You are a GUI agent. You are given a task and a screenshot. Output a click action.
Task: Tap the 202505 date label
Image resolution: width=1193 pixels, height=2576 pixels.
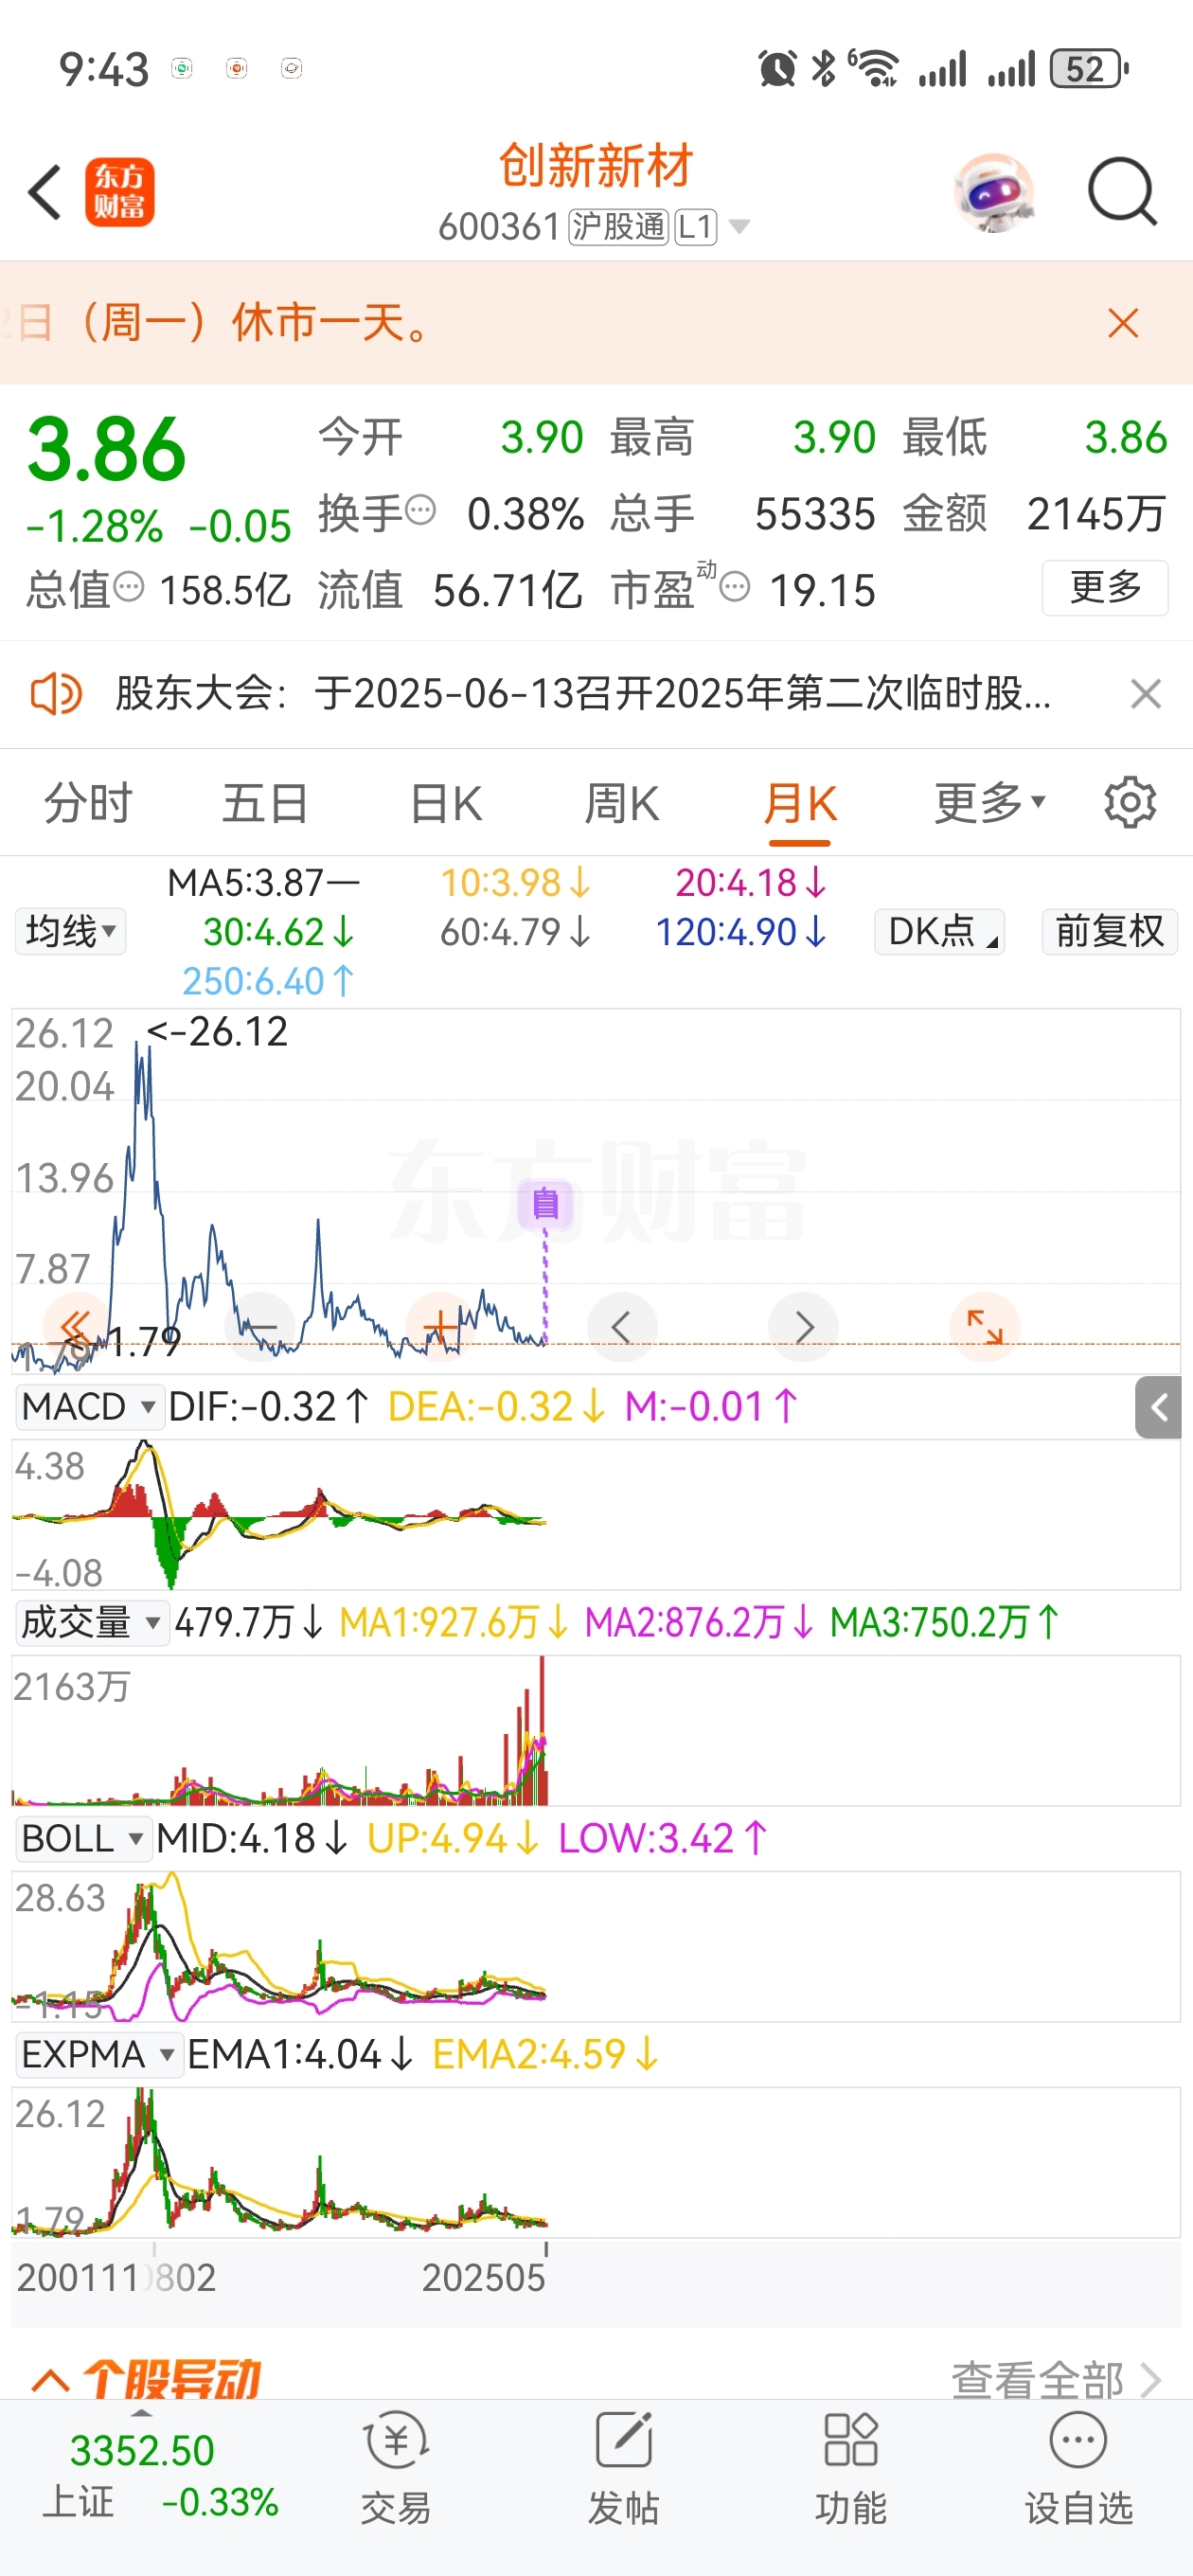point(483,2277)
